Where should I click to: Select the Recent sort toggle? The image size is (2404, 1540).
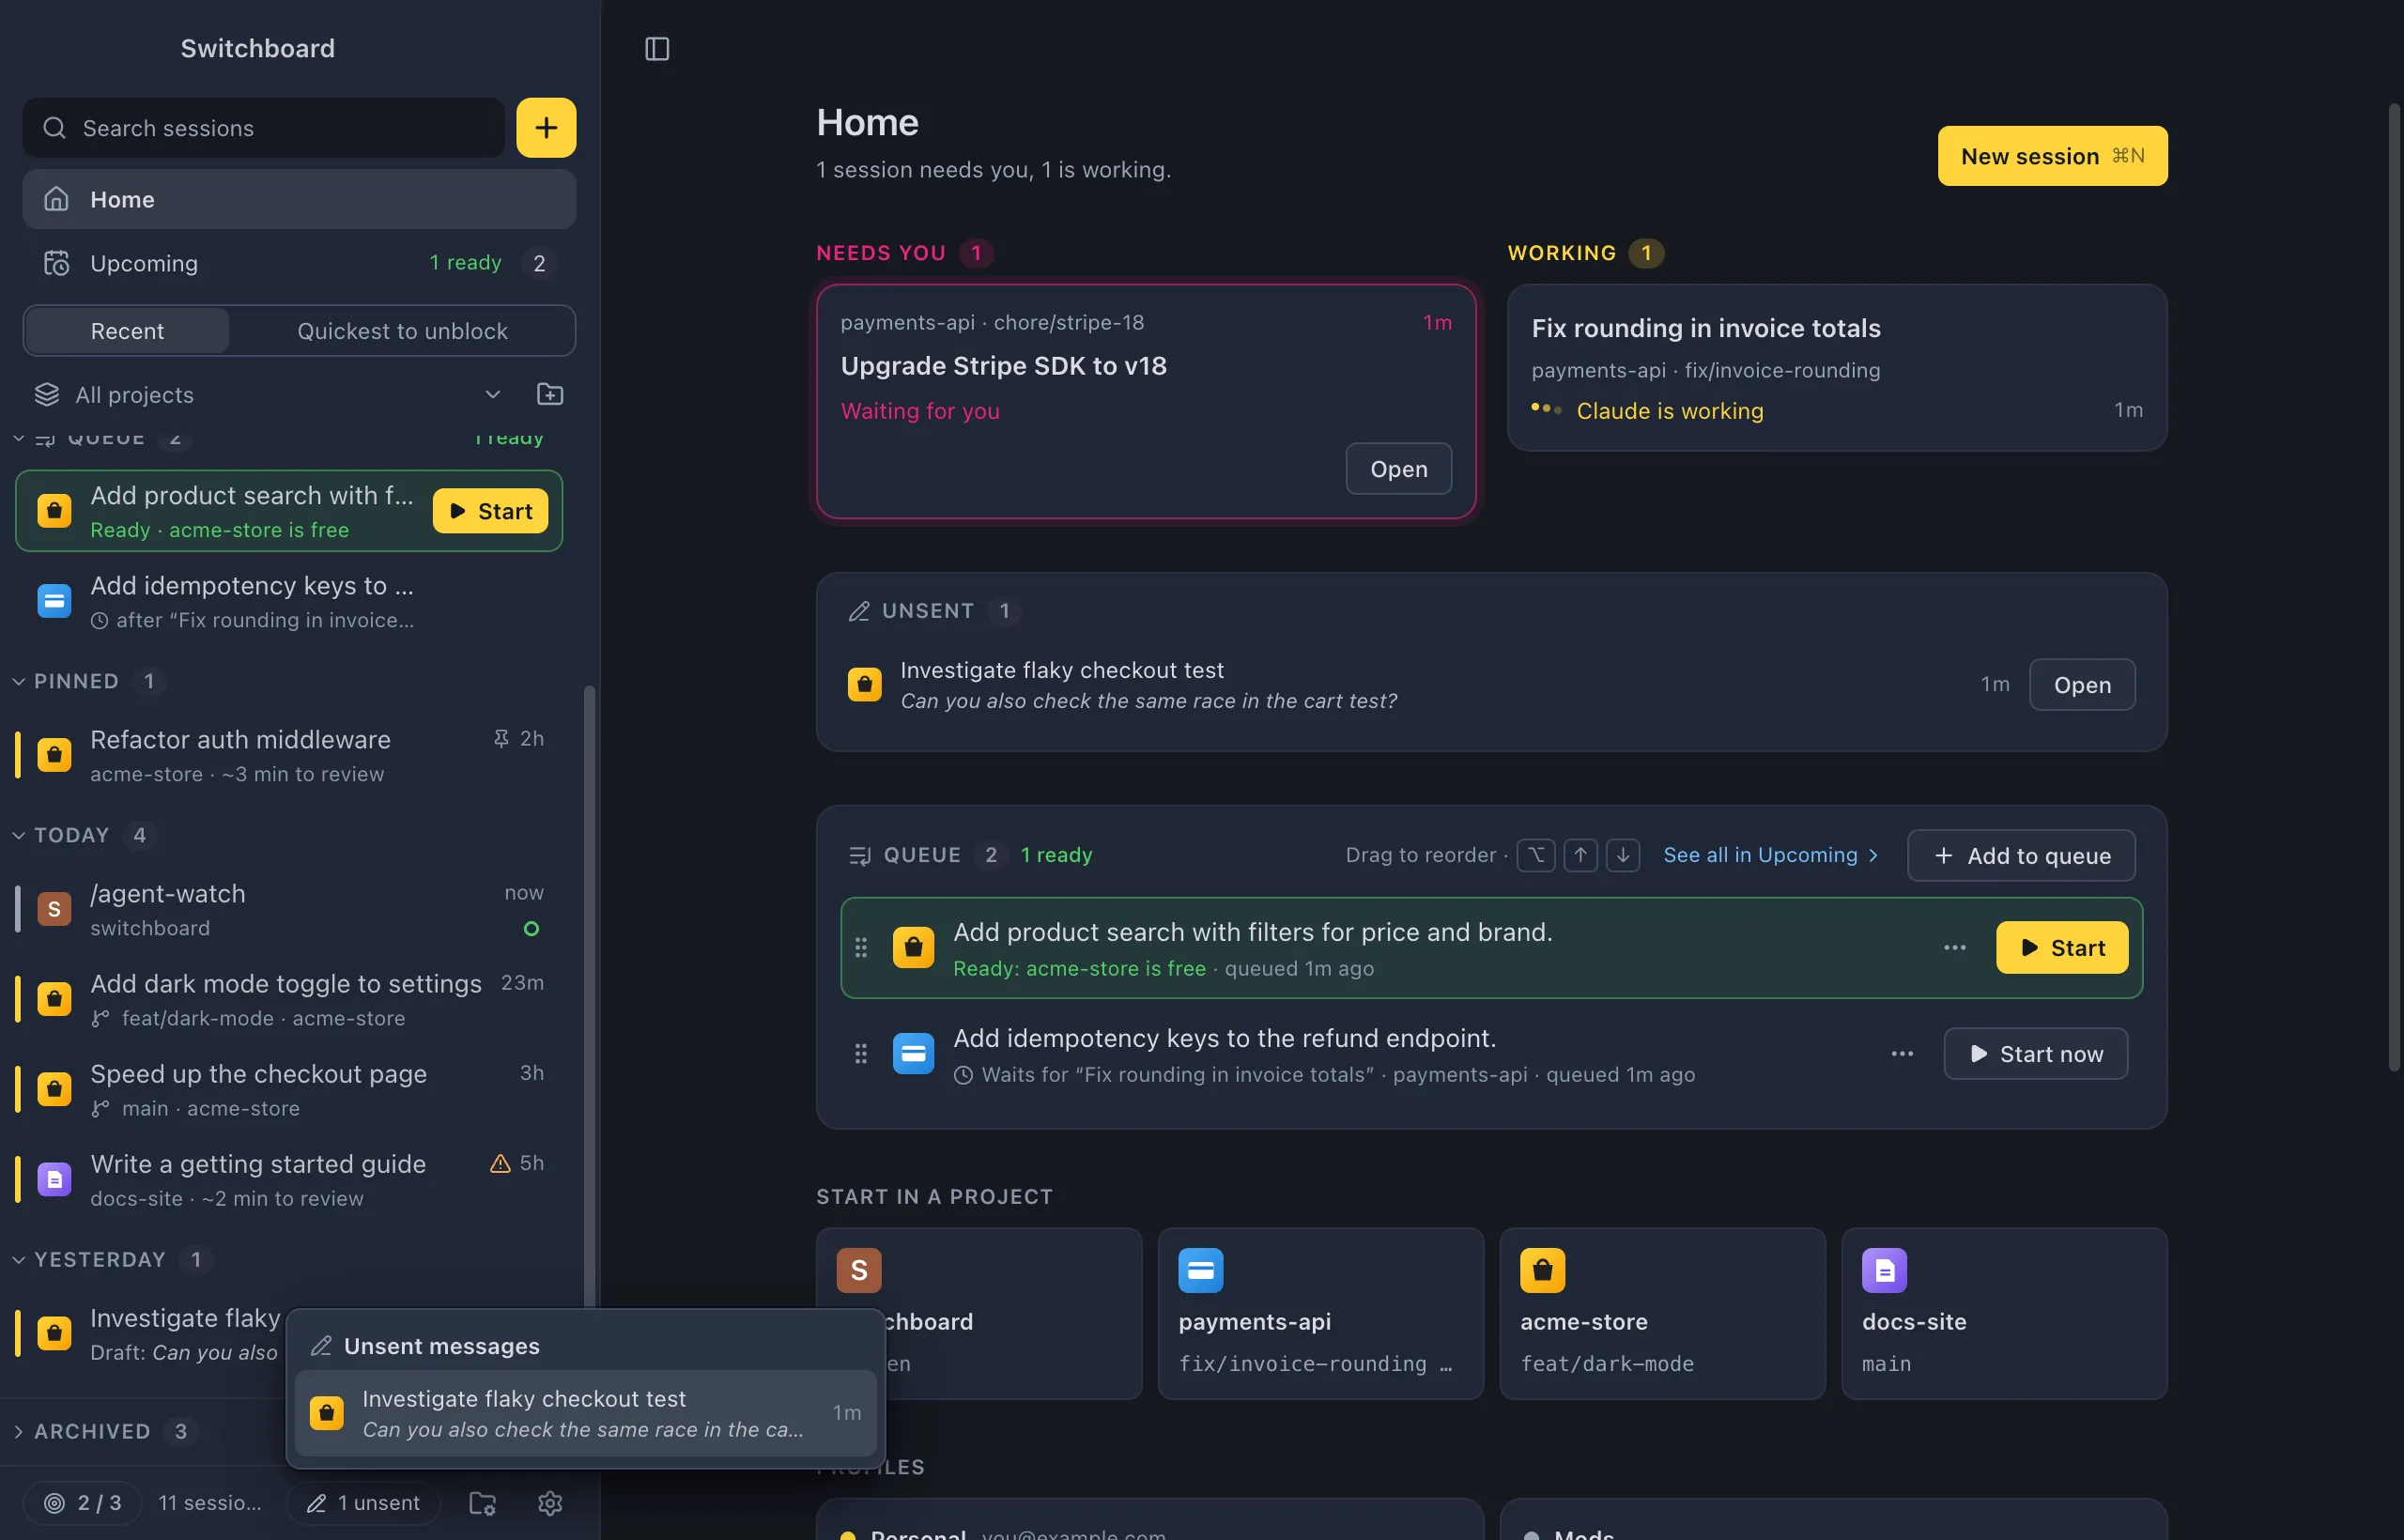127,331
